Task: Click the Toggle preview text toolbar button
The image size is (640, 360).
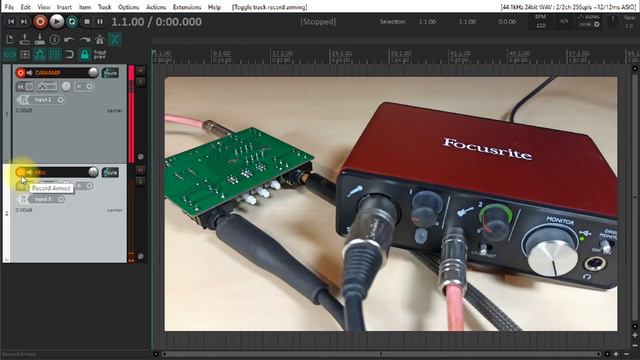Action: [100, 54]
